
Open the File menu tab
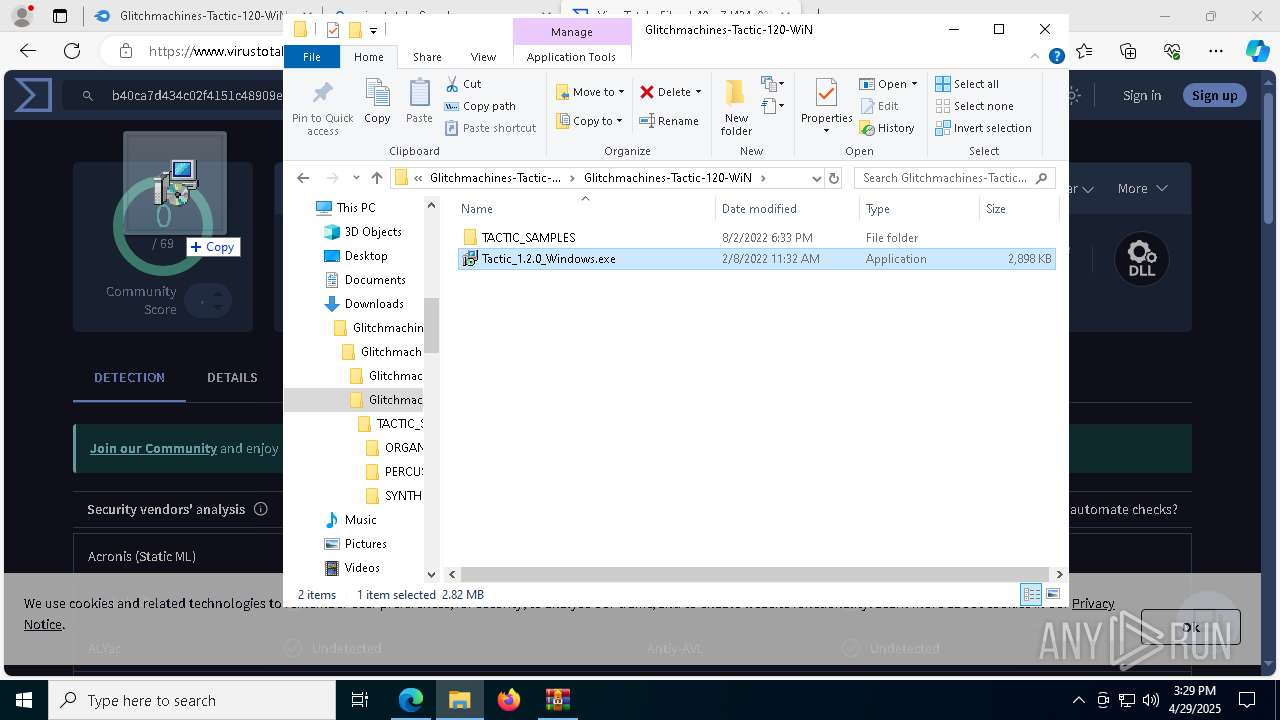tap(312, 57)
